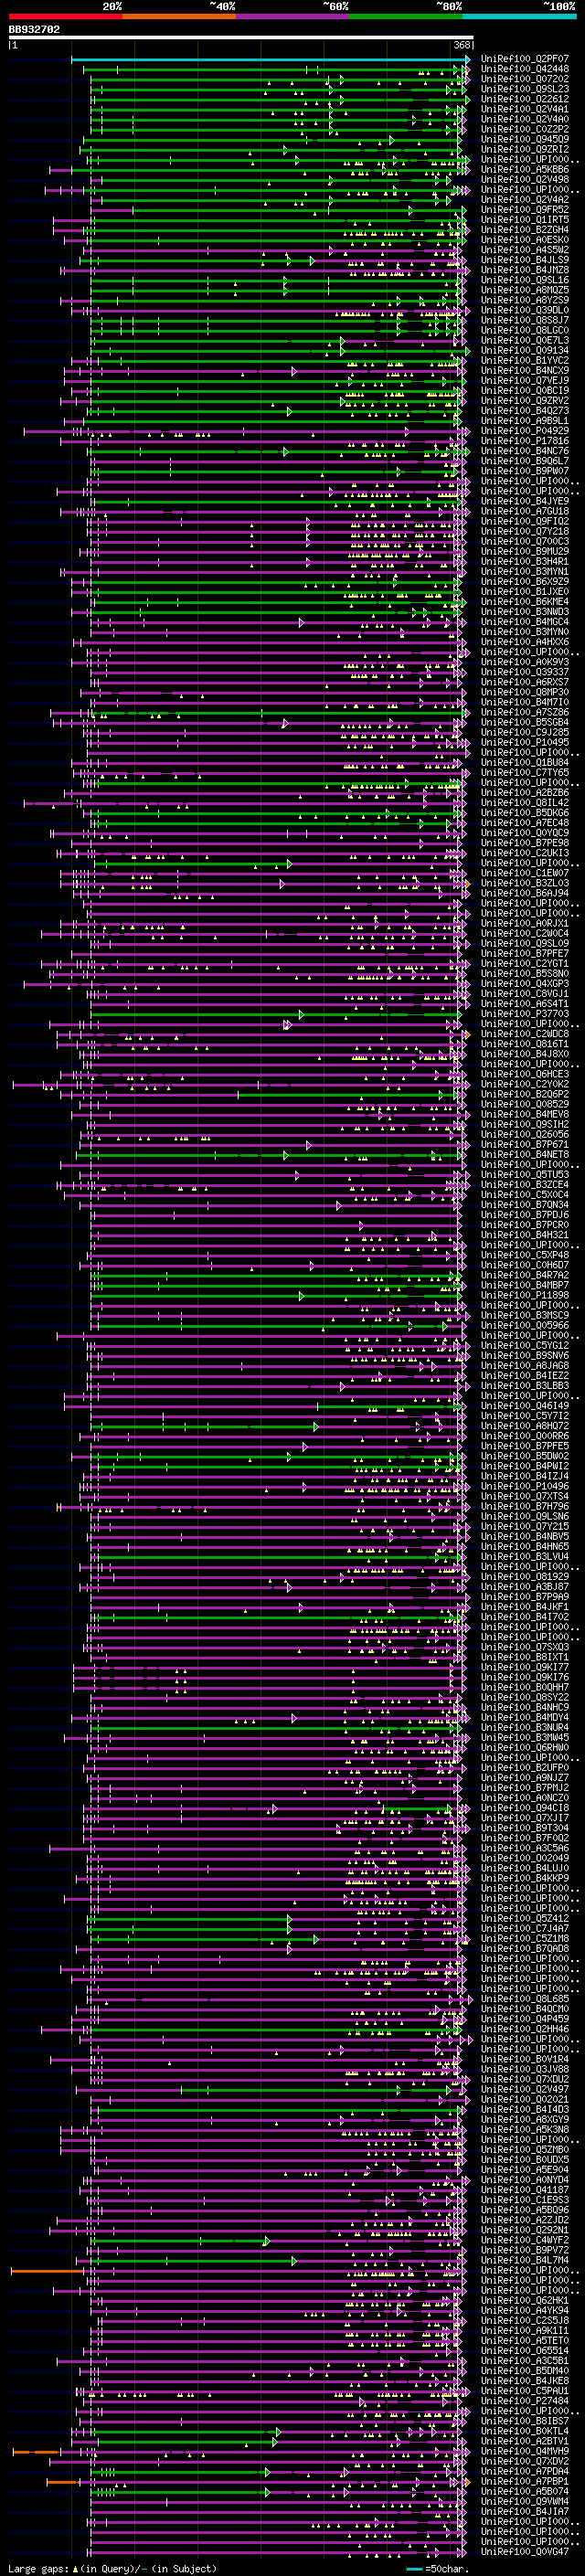Select the label UniRef100_Q9SL16
Image resolution: width=585 pixels, height=2576 pixels.
point(524,280)
